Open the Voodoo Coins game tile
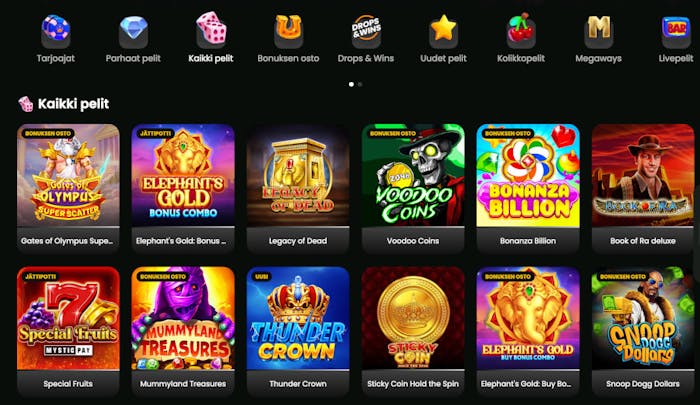The width and height of the screenshot is (700, 405). [x=413, y=188]
